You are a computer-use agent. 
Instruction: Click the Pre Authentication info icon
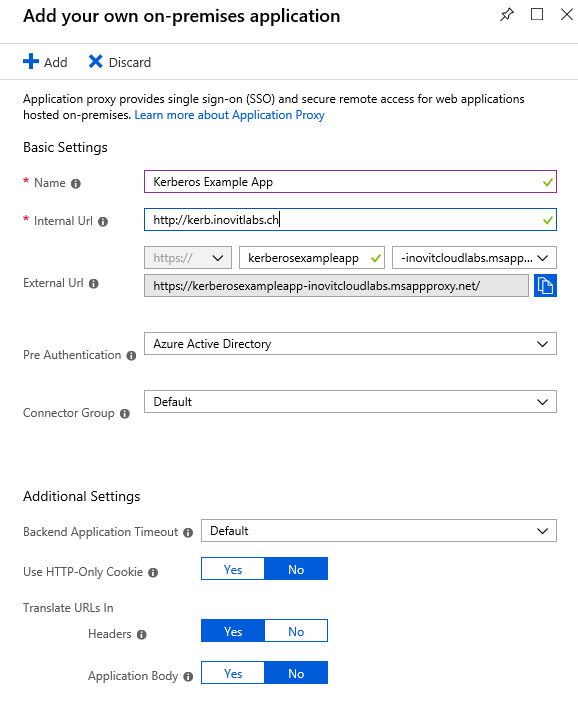click(131, 356)
